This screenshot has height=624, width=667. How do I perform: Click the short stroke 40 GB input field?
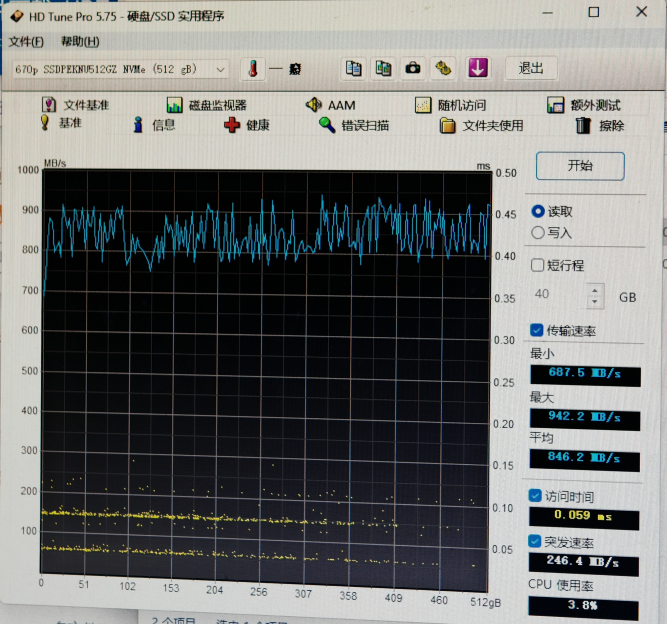pos(560,295)
